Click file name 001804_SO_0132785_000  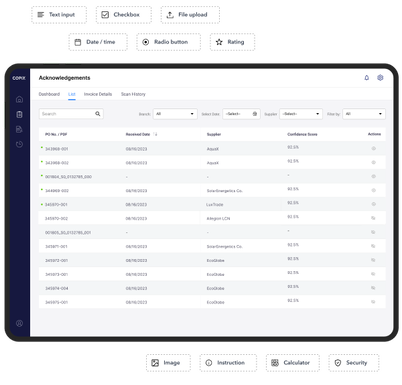pyautogui.click(x=68, y=177)
